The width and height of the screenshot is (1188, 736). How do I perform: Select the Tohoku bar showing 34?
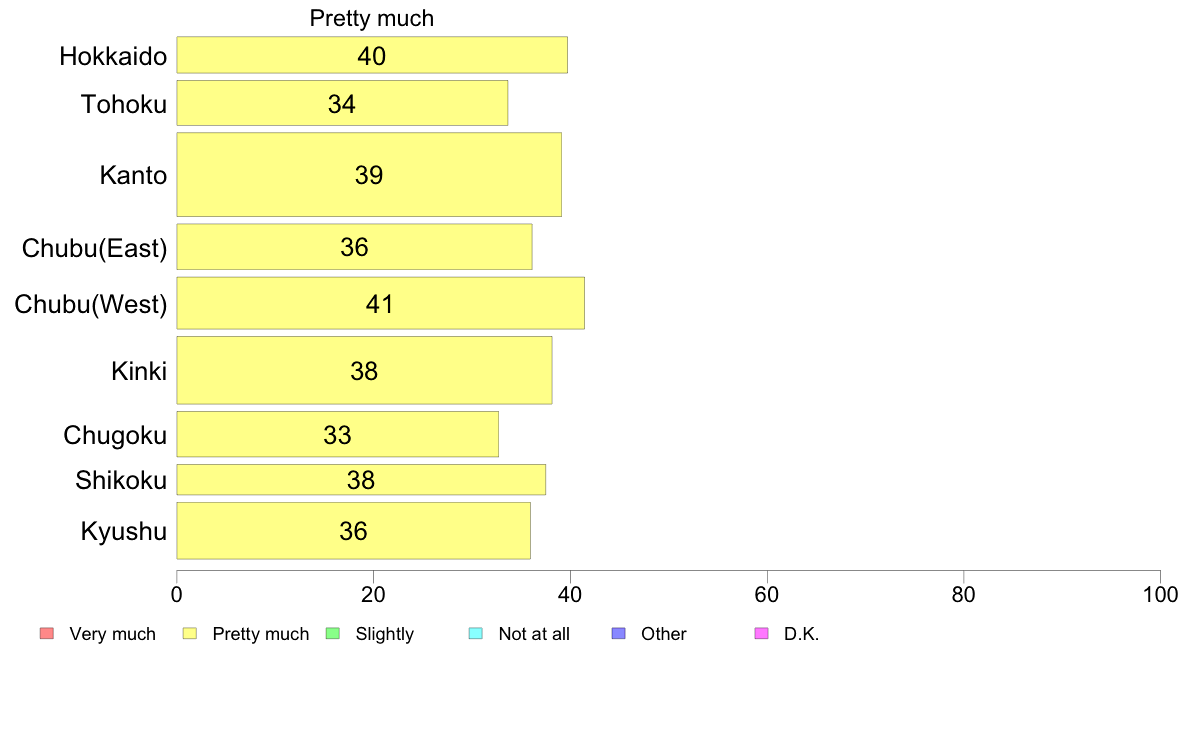(x=342, y=103)
